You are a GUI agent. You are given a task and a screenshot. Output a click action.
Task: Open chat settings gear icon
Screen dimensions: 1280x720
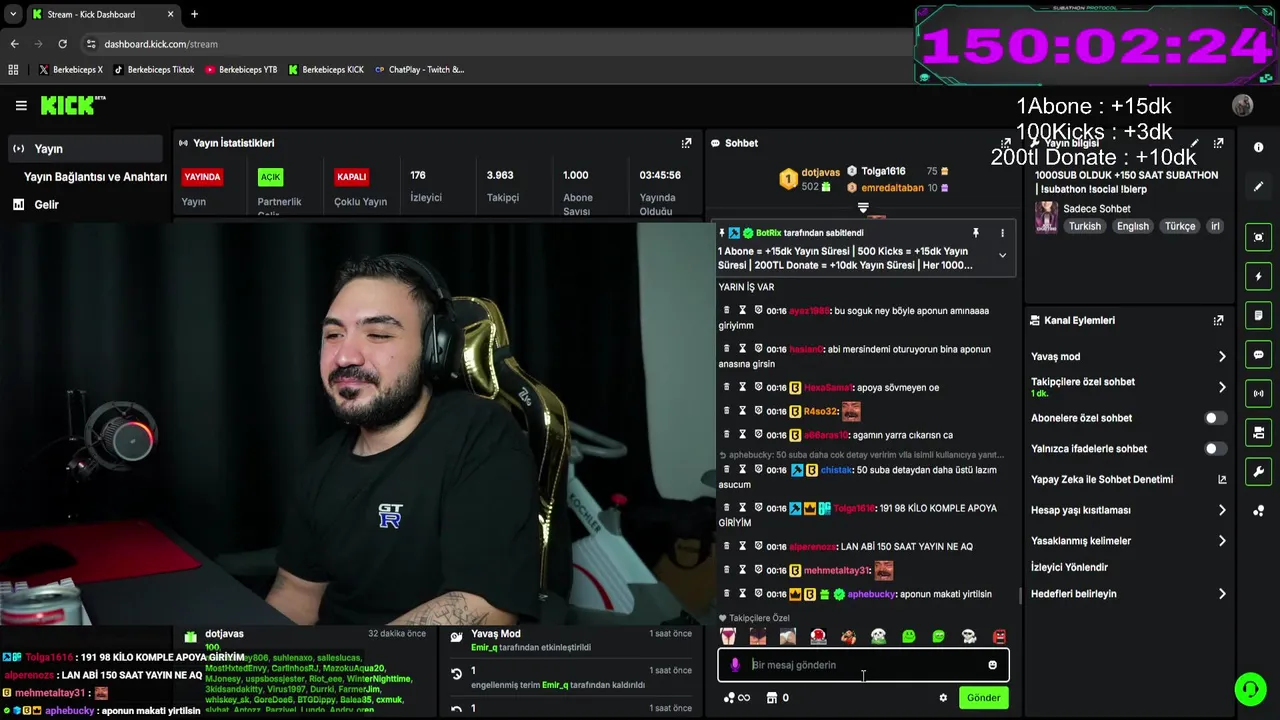tap(943, 698)
